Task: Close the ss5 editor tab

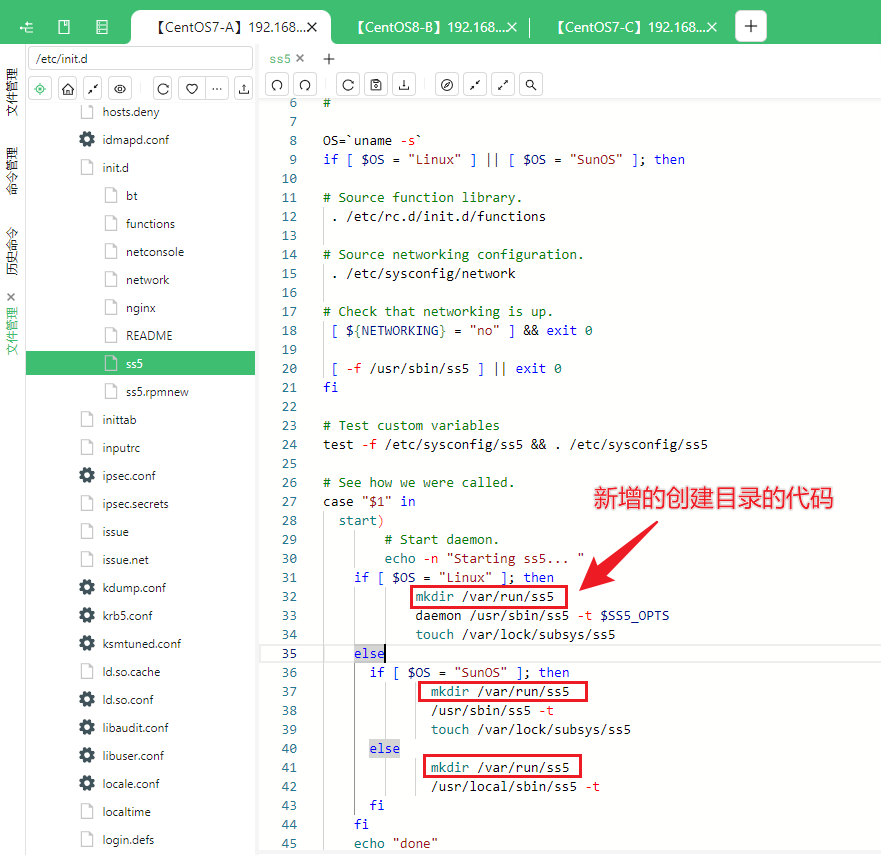Action: pyautogui.click(x=300, y=58)
